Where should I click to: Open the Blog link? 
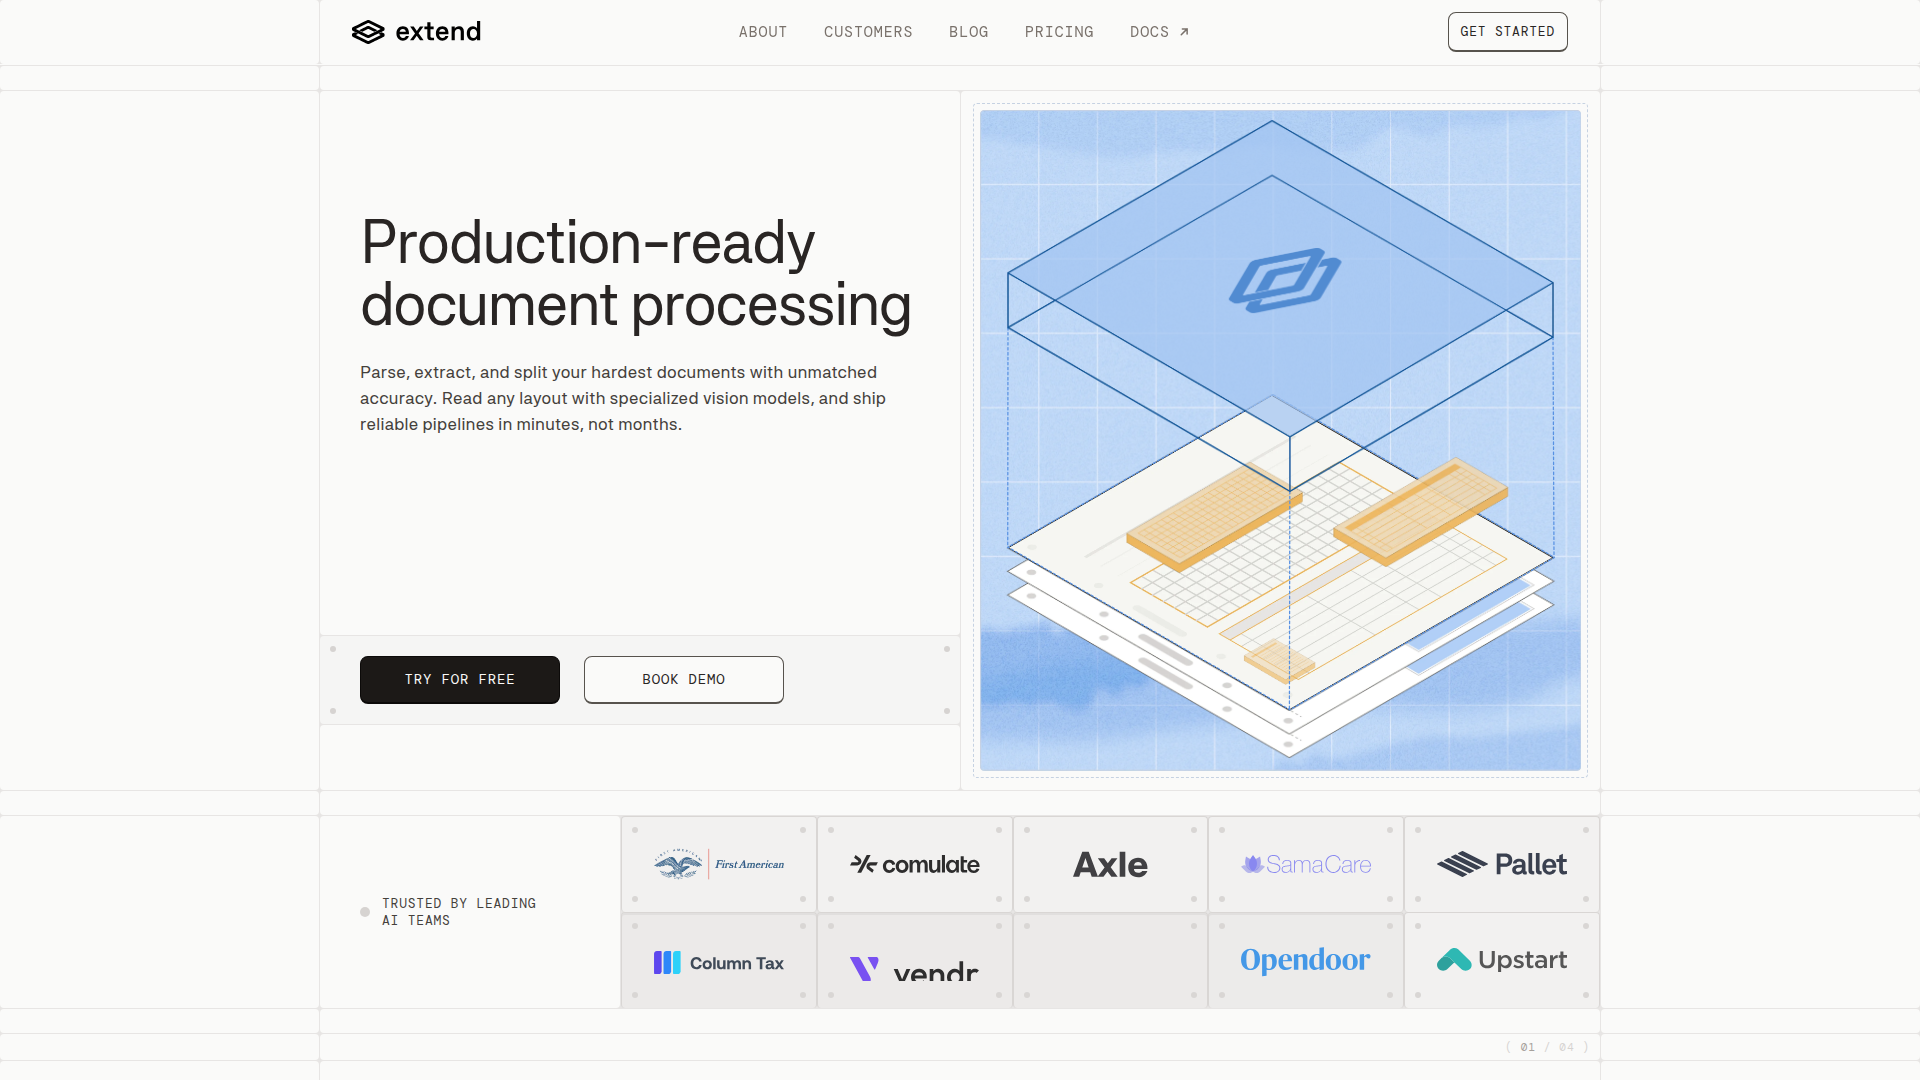pos(968,32)
